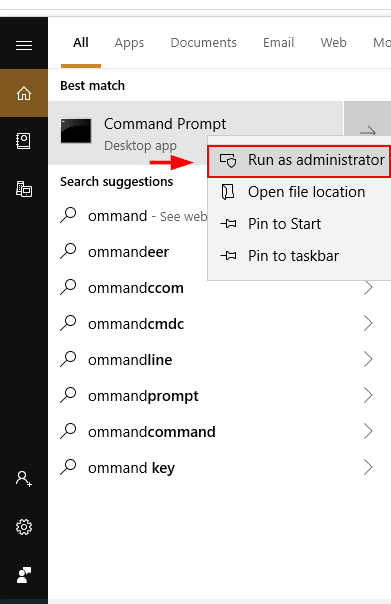Screen dimensions: 391x604
Task: Click the add user account icon
Action: (x=24, y=479)
